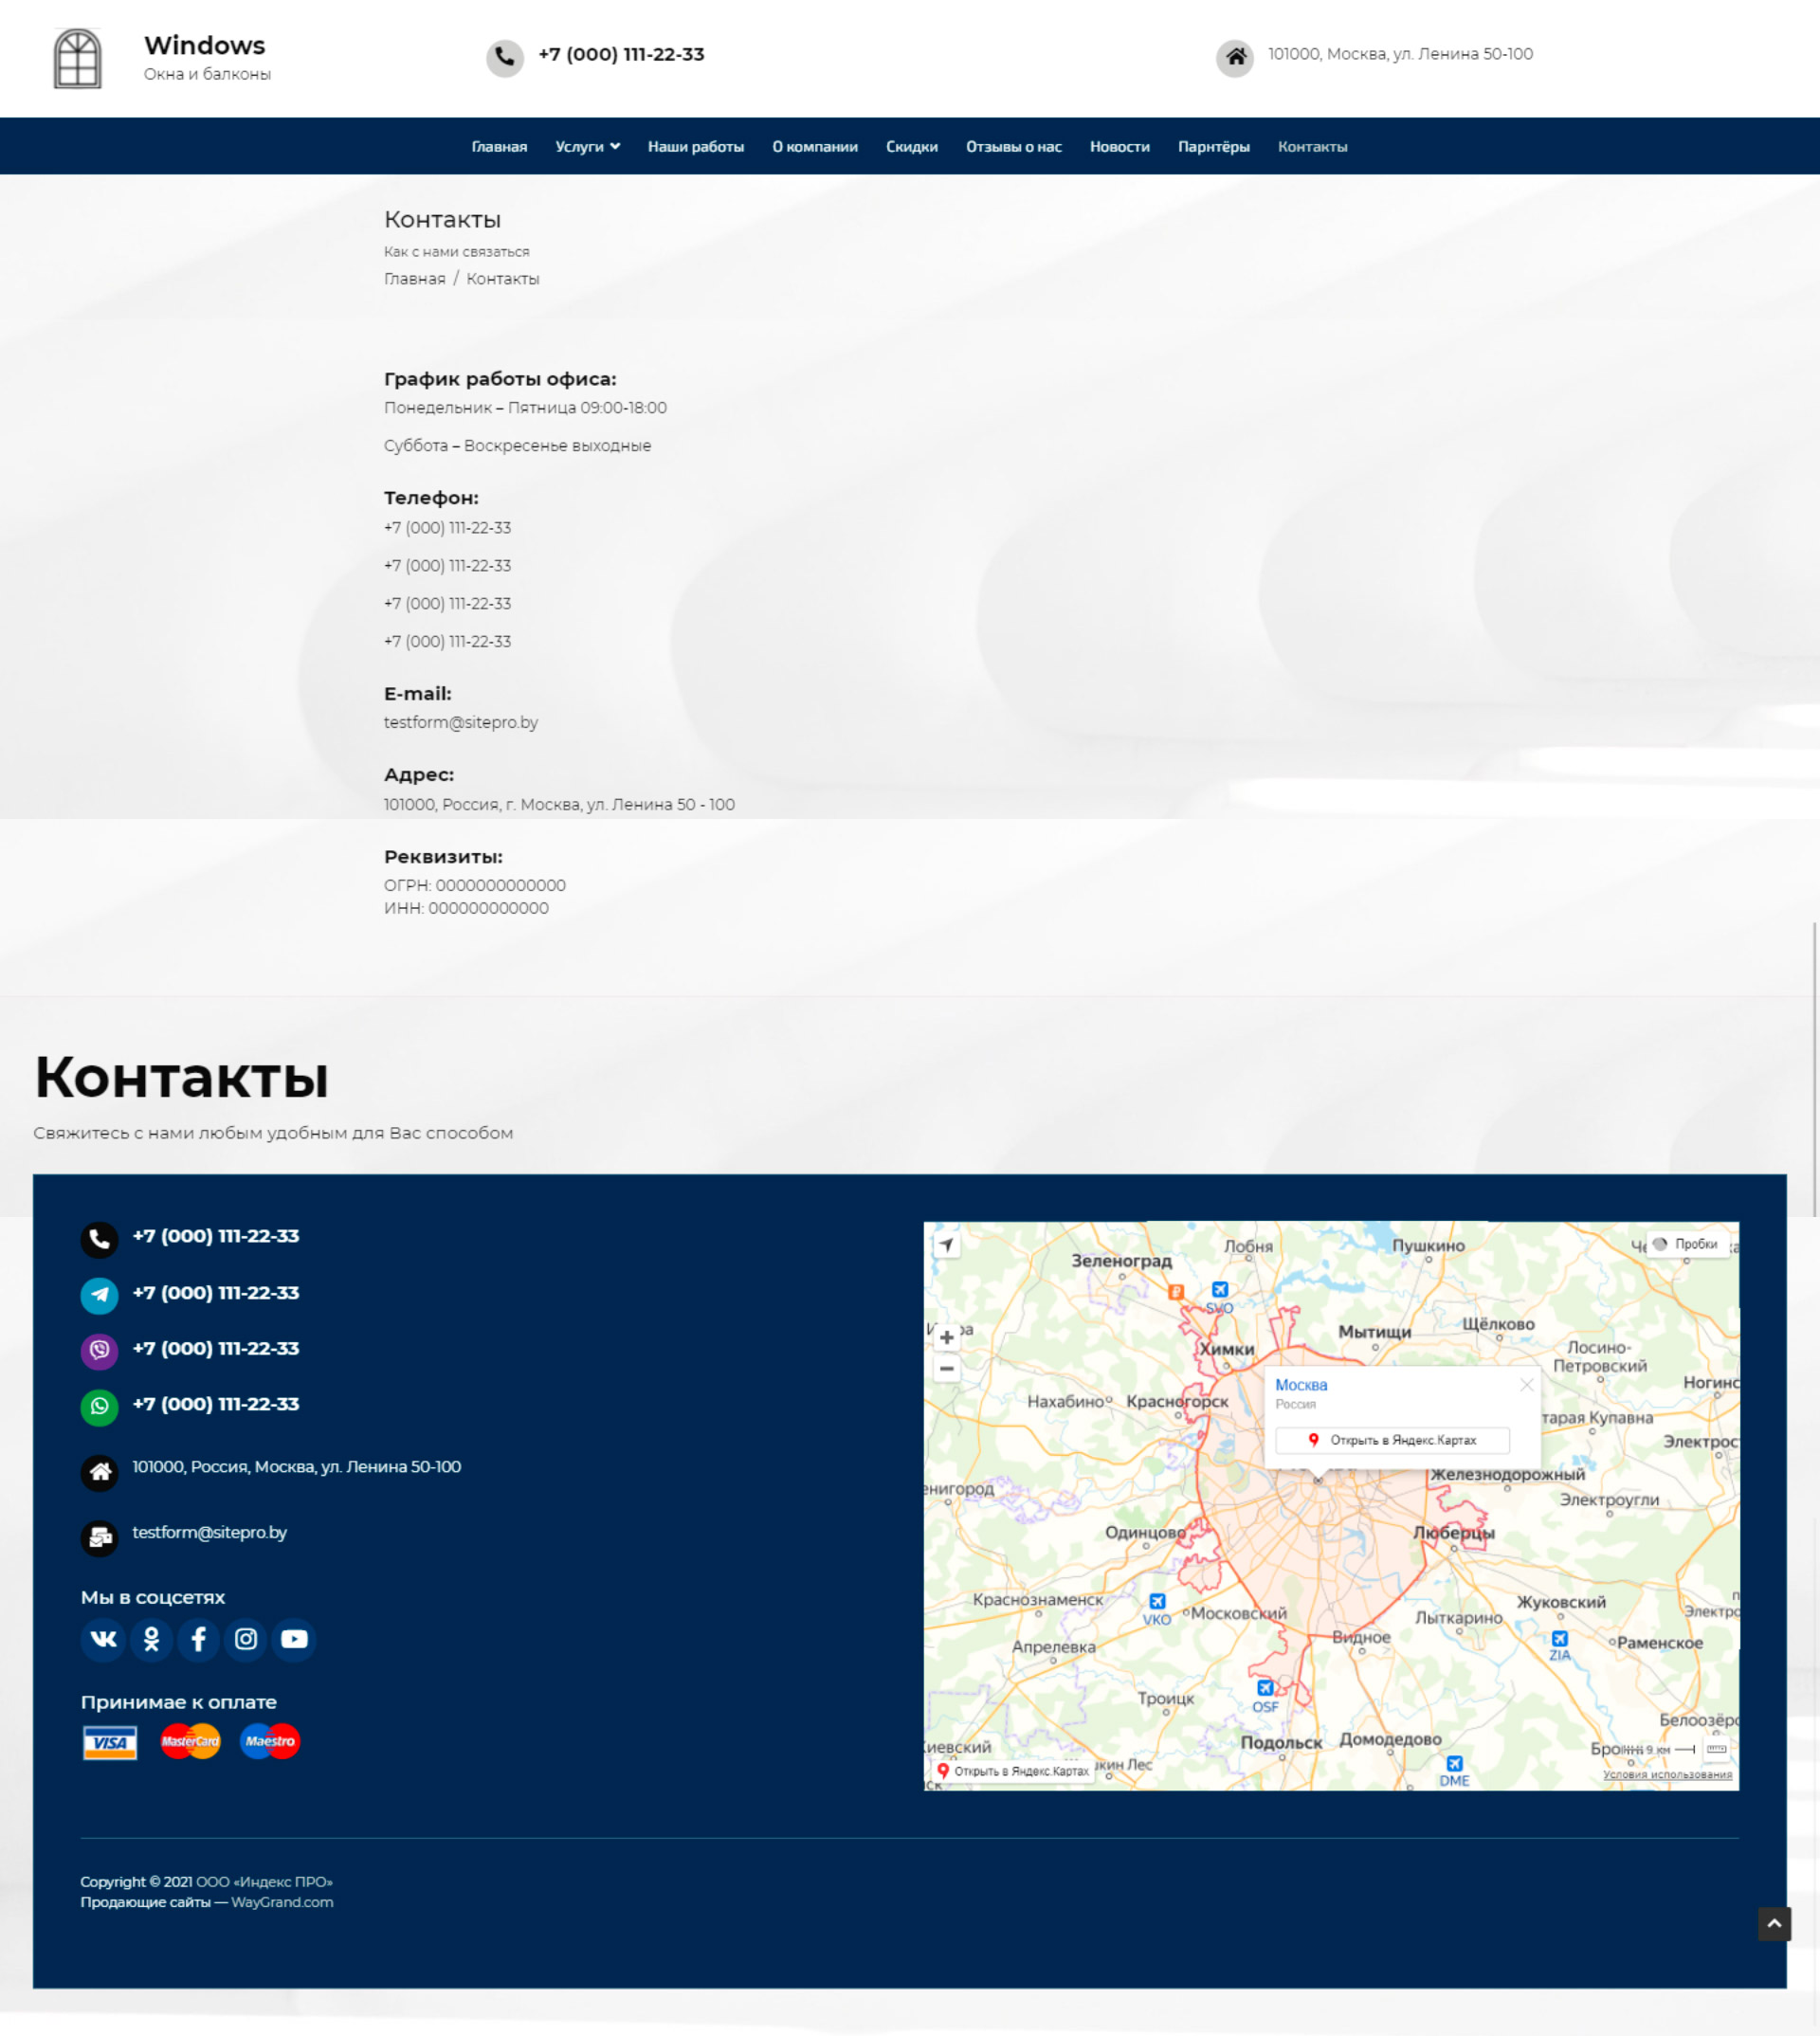This screenshot has width=1820, height=2036.
Task: Click the WhatsApp contact icon
Action: pos(99,1406)
